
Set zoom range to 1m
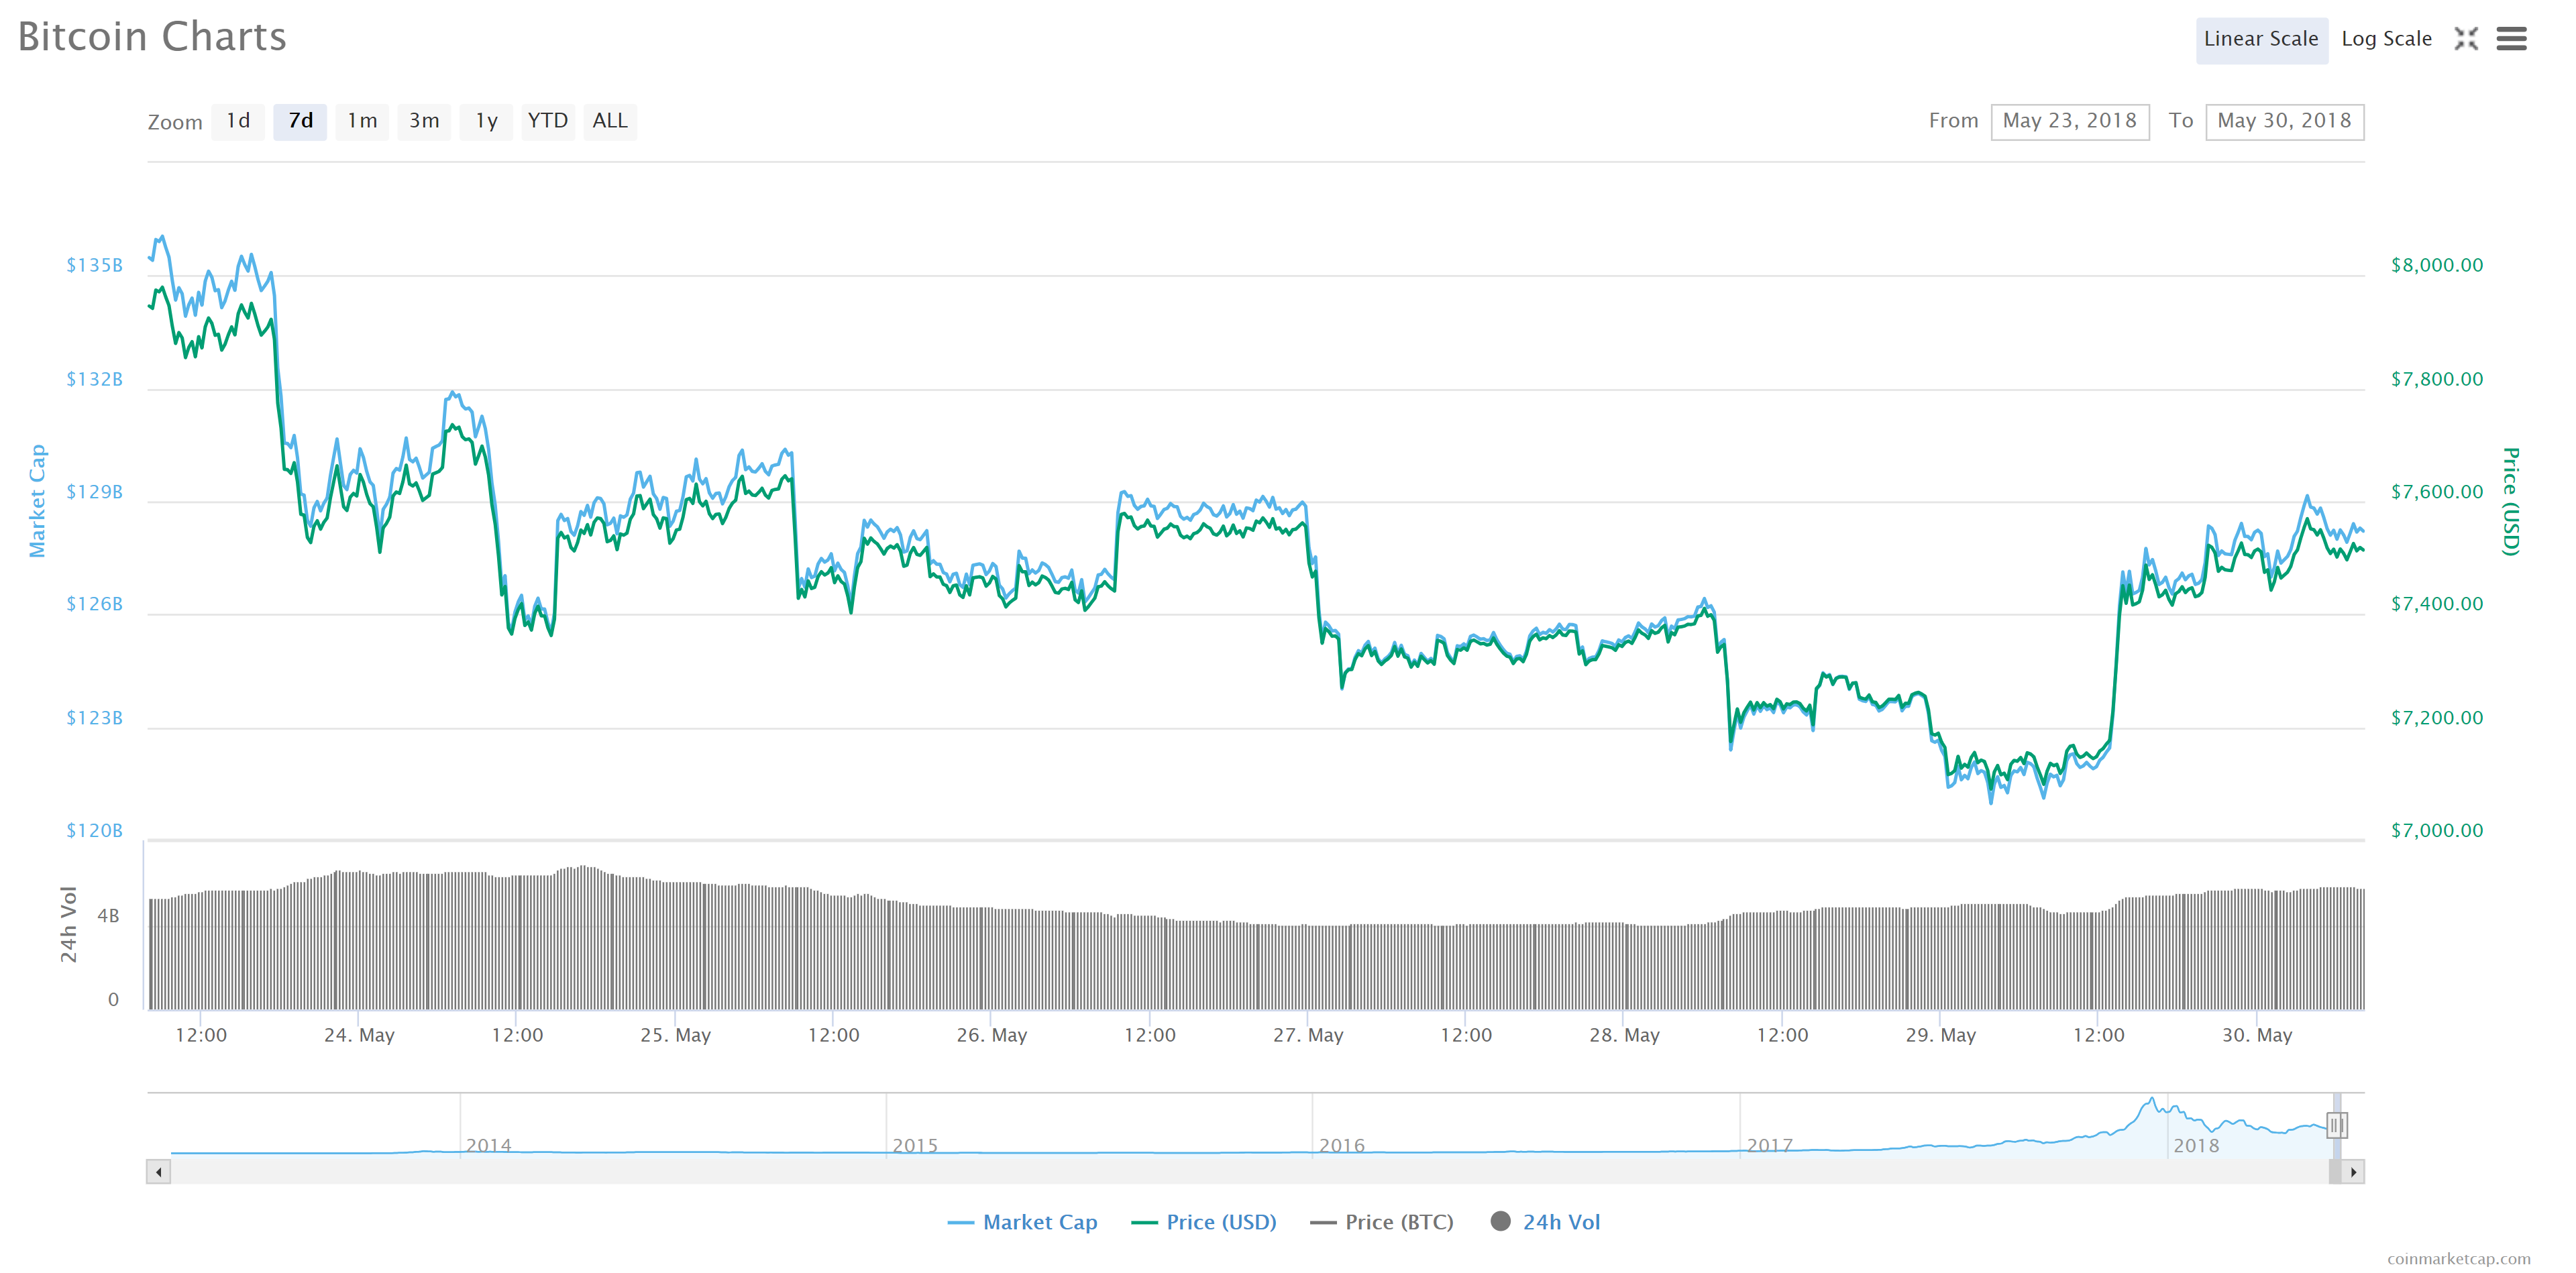362,121
